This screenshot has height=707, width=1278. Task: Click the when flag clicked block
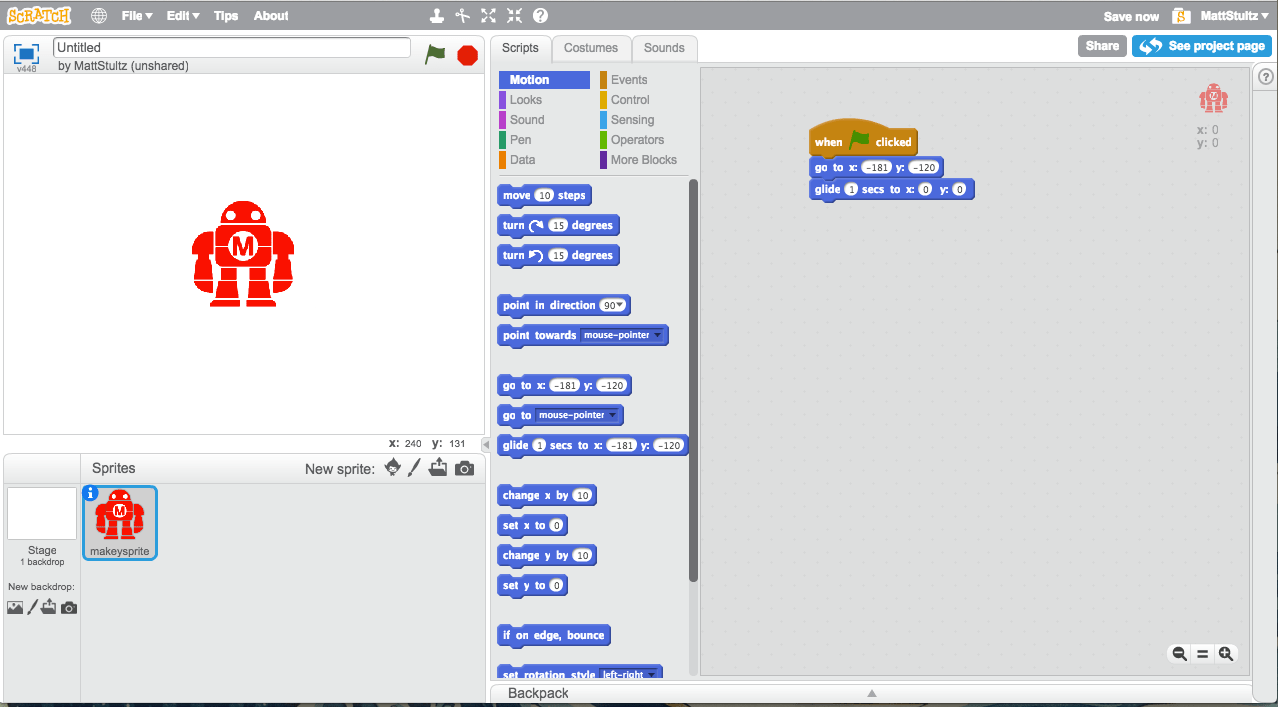tap(863, 139)
